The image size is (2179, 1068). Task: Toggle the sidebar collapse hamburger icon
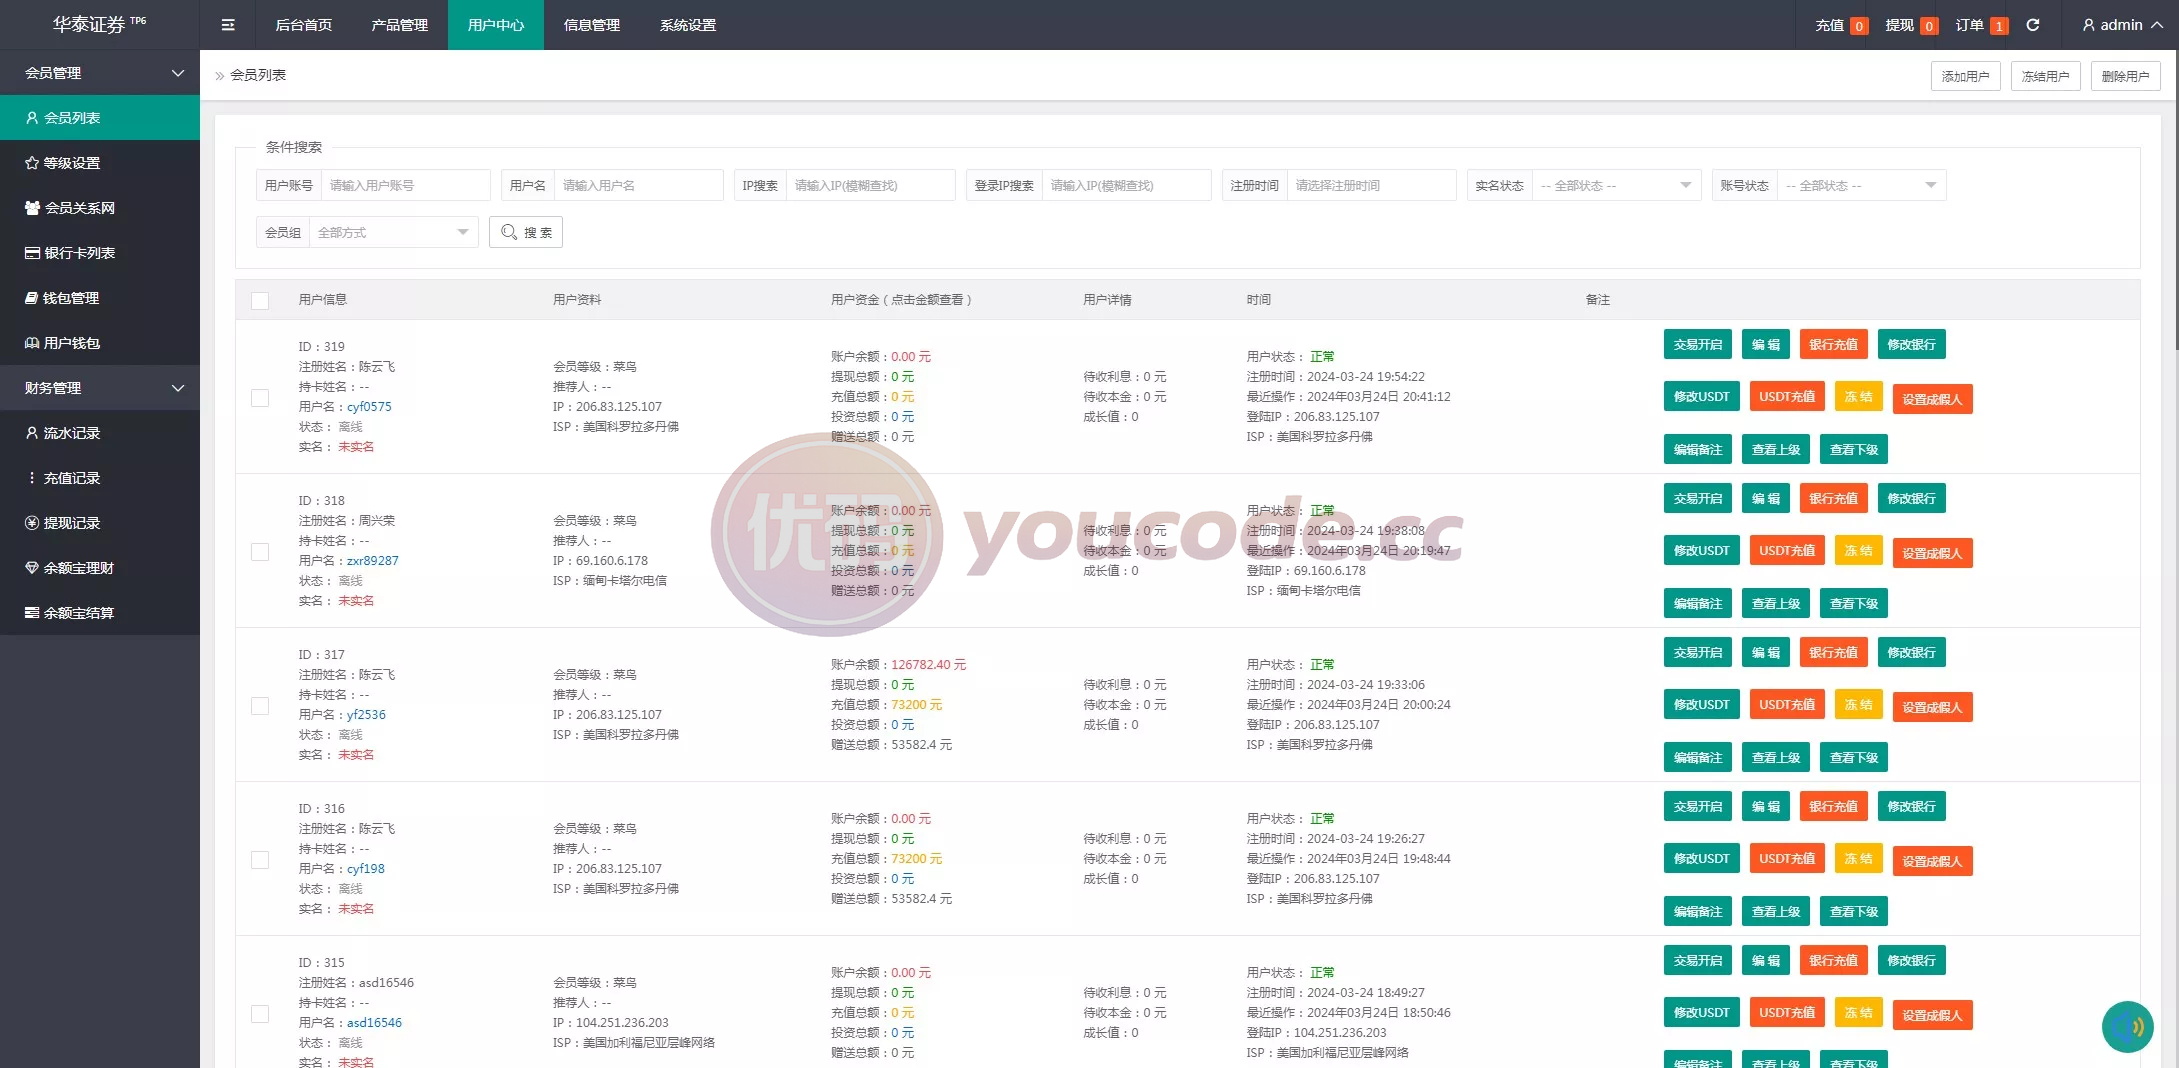[228, 25]
